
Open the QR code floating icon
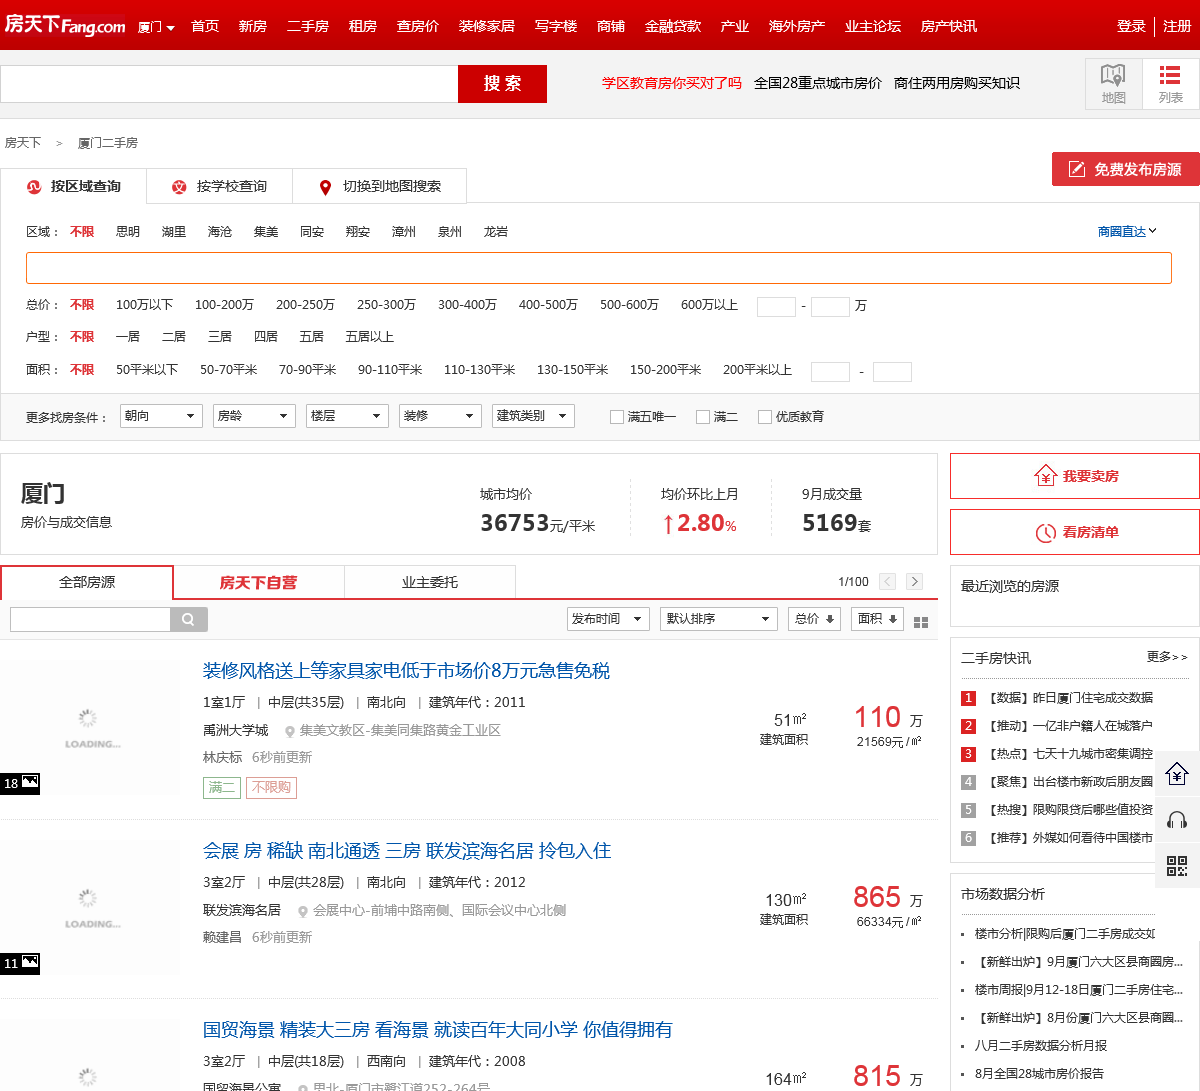[1177, 866]
